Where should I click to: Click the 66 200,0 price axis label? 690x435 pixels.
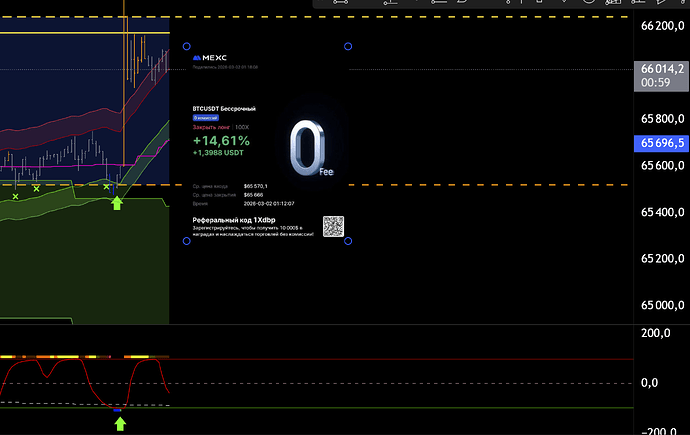pos(660,27)
